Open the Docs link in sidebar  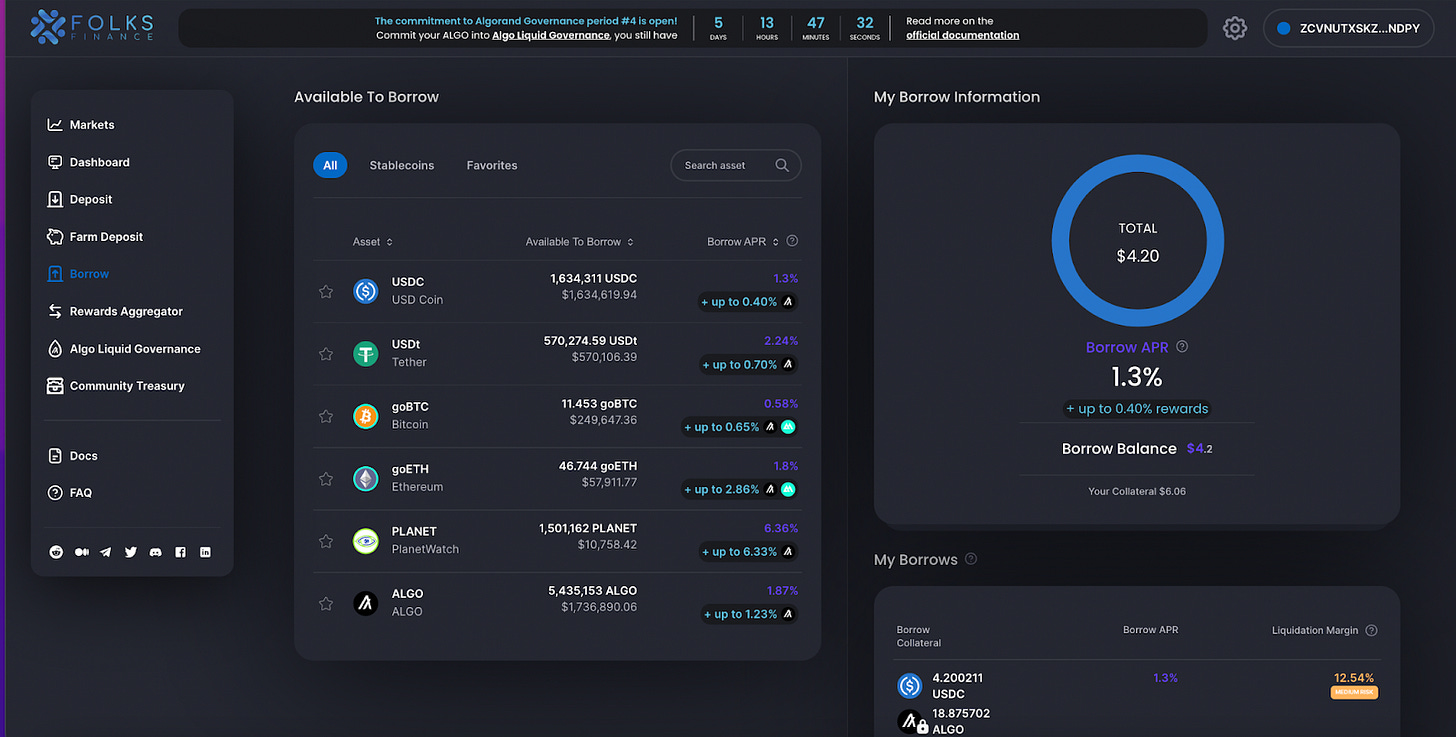point(72,456)
